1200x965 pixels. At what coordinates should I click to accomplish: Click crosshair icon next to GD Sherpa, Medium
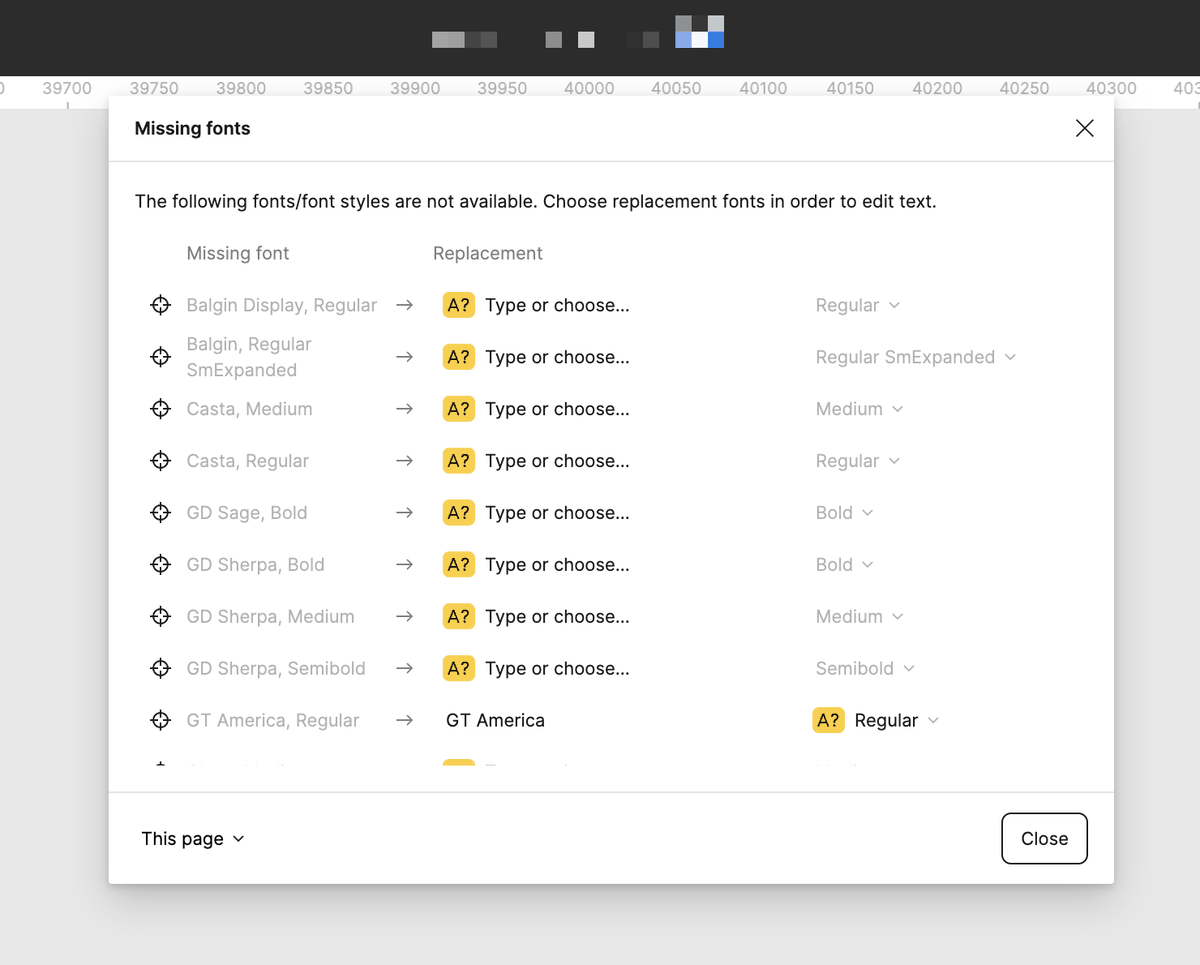pyautogui.click(x=160, y=617)
